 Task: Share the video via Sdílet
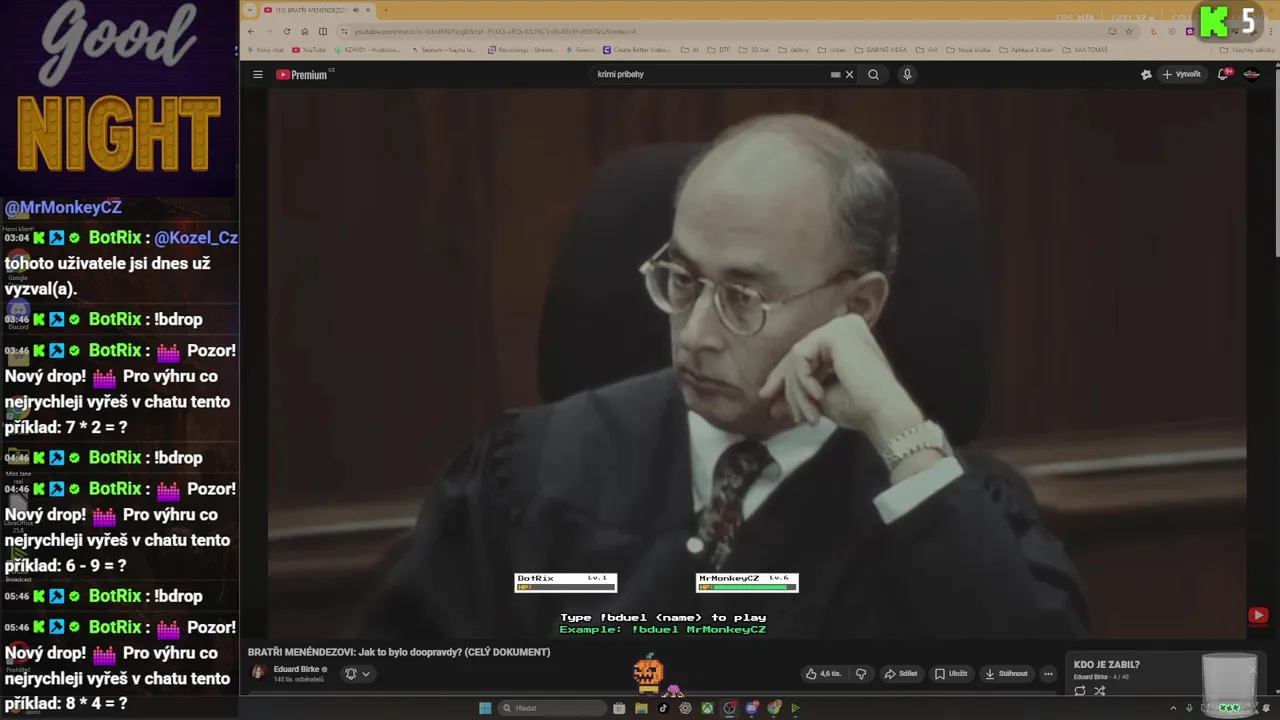901,674
